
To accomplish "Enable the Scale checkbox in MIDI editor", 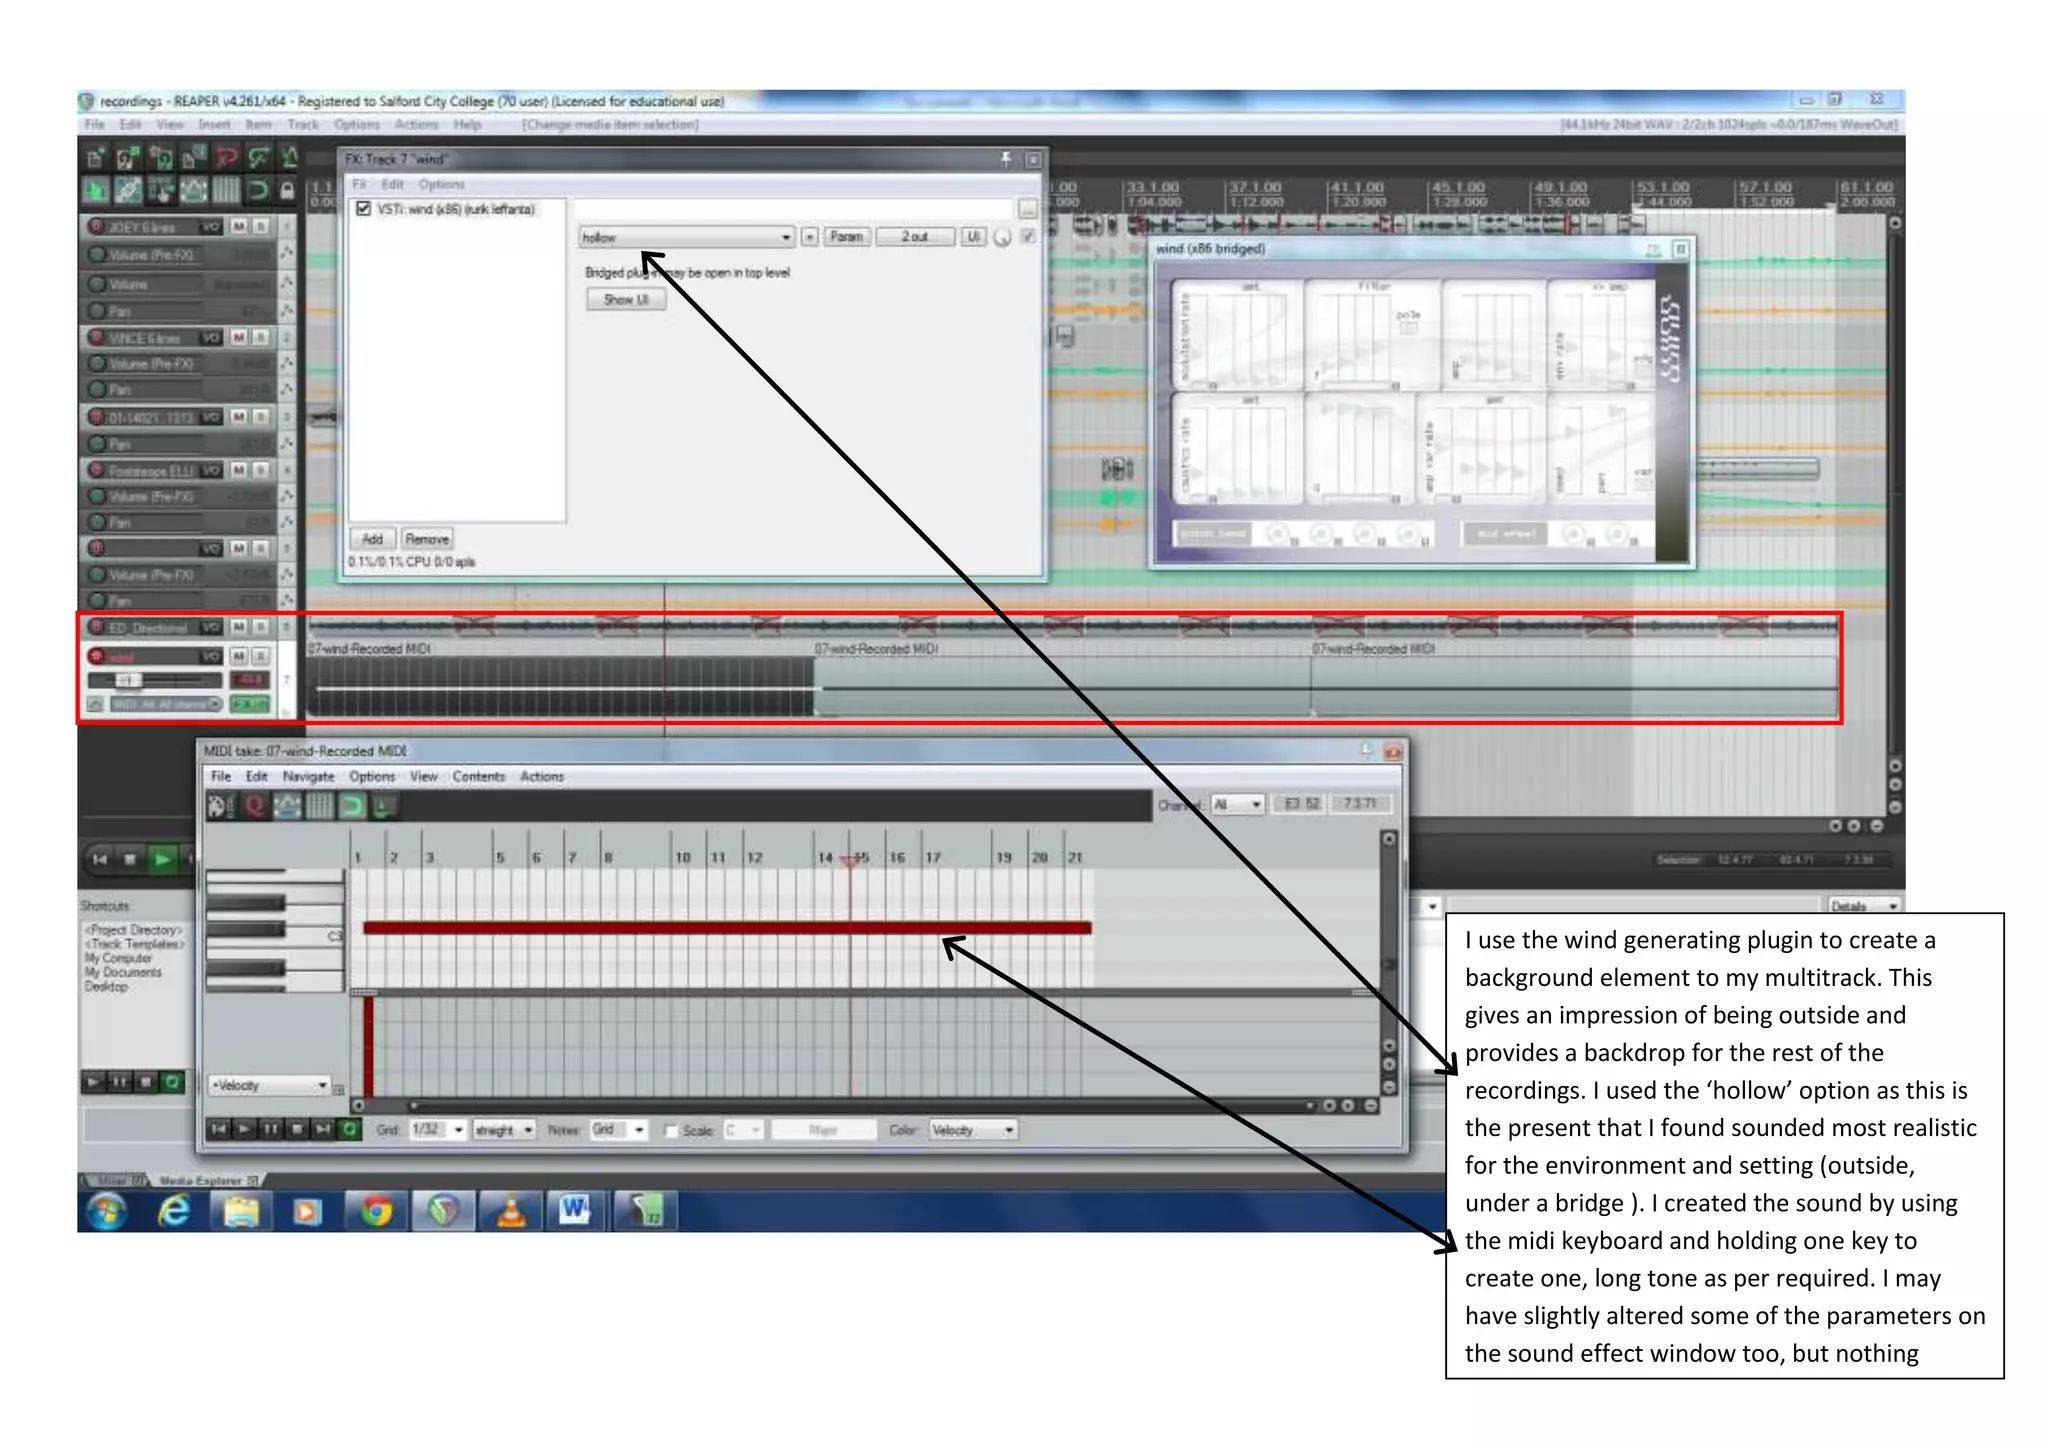I will click(x=672, y=1131).
